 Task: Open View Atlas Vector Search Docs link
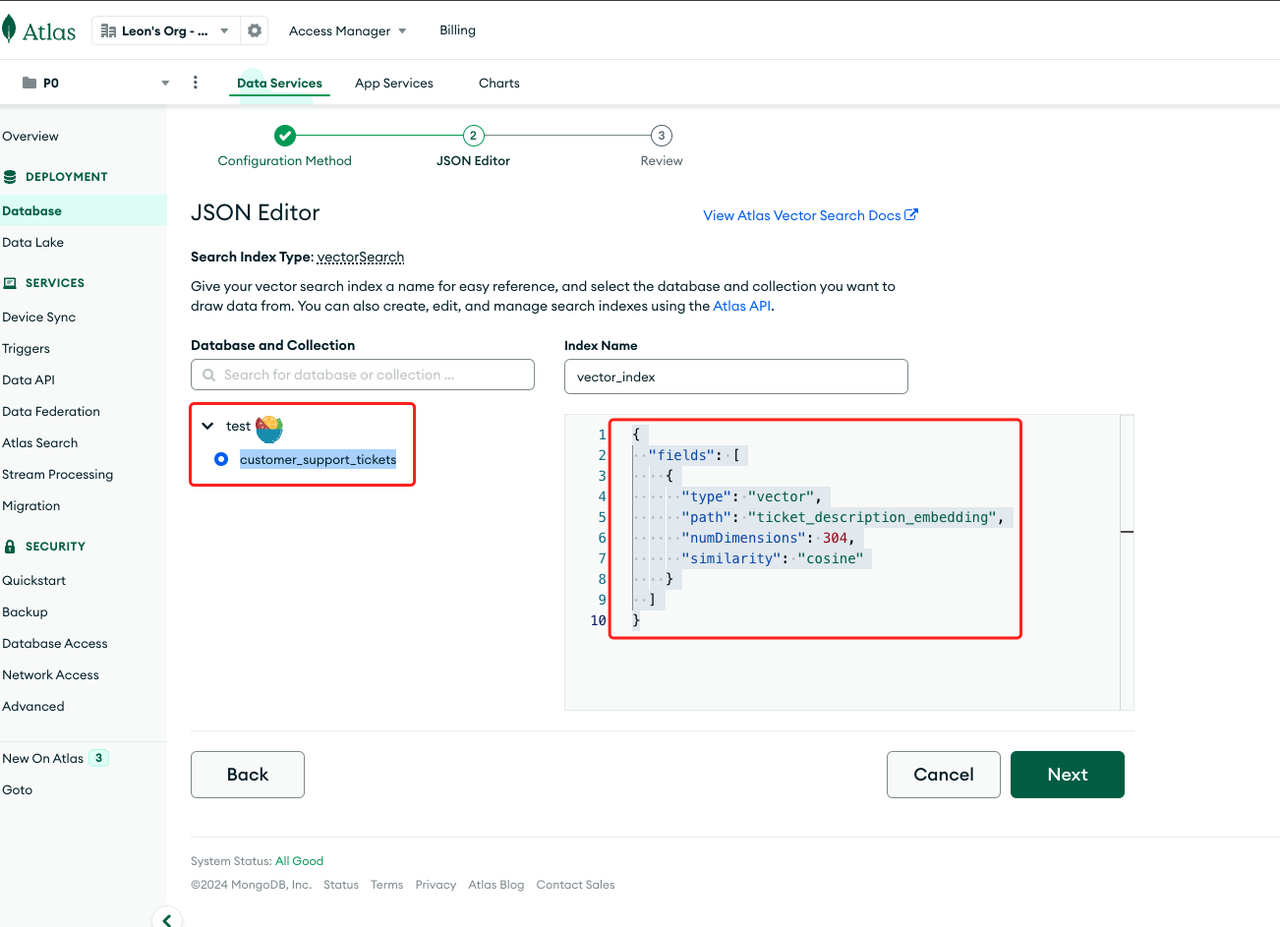click(x=810, y=215)
